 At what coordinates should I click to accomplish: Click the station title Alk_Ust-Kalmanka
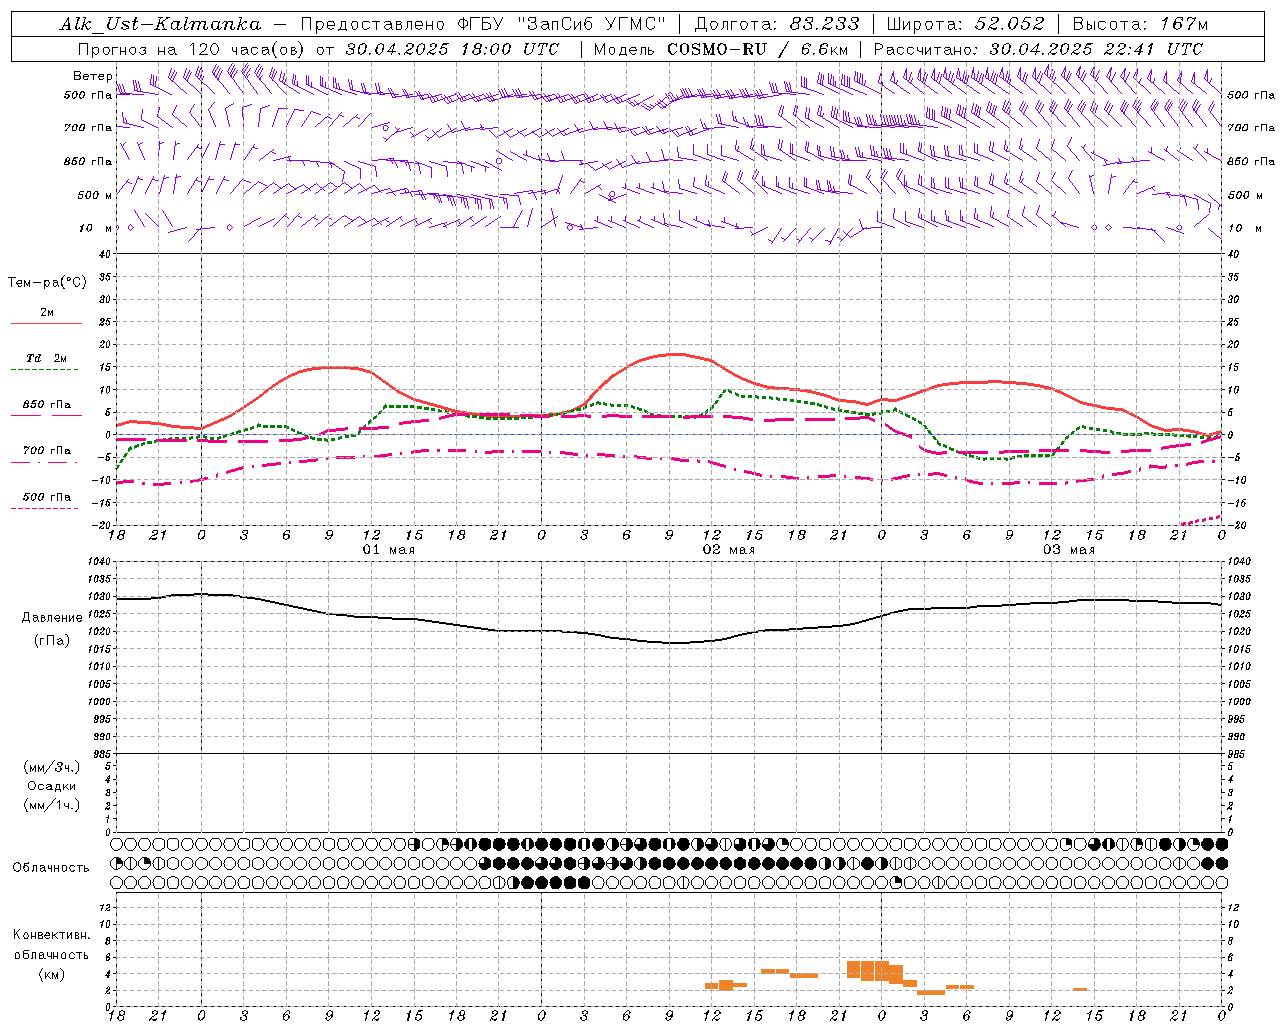click(x=160, y=24)
